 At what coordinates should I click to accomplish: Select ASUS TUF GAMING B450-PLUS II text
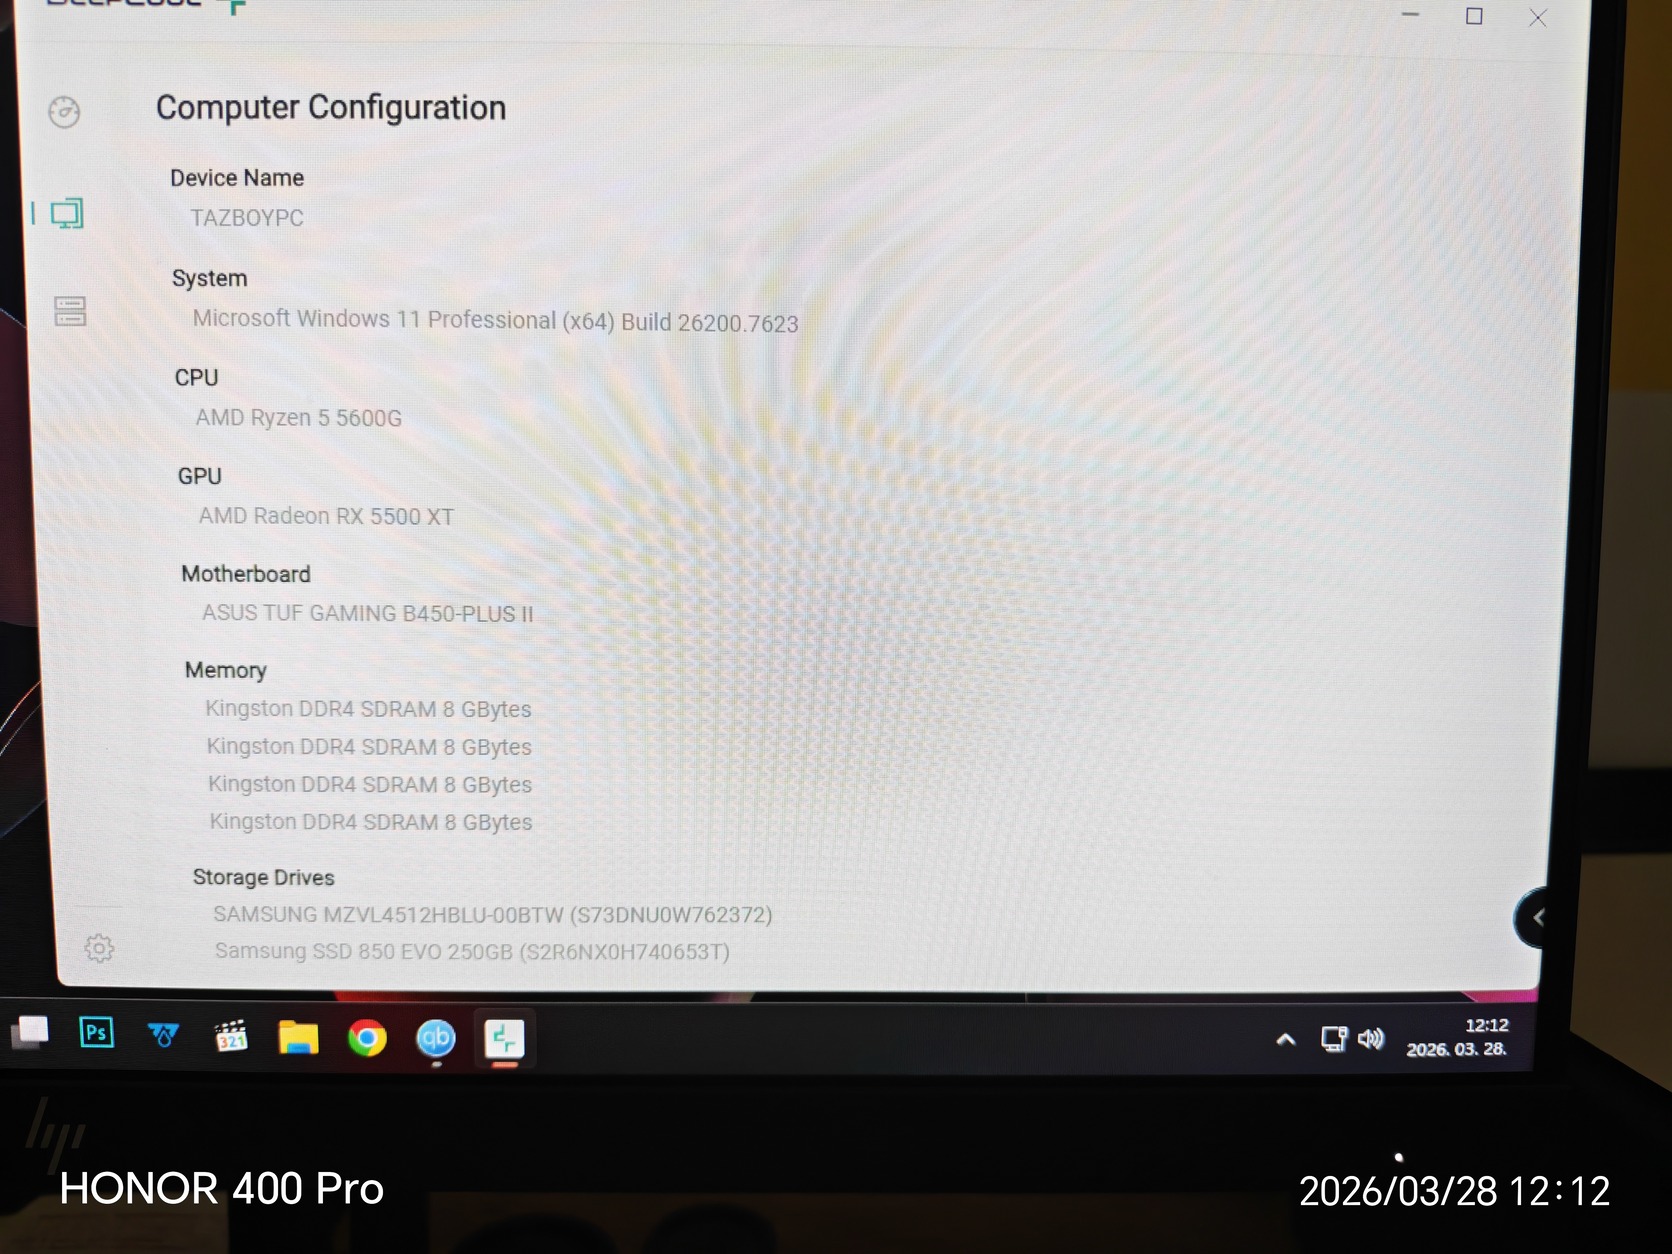point(368,613)
